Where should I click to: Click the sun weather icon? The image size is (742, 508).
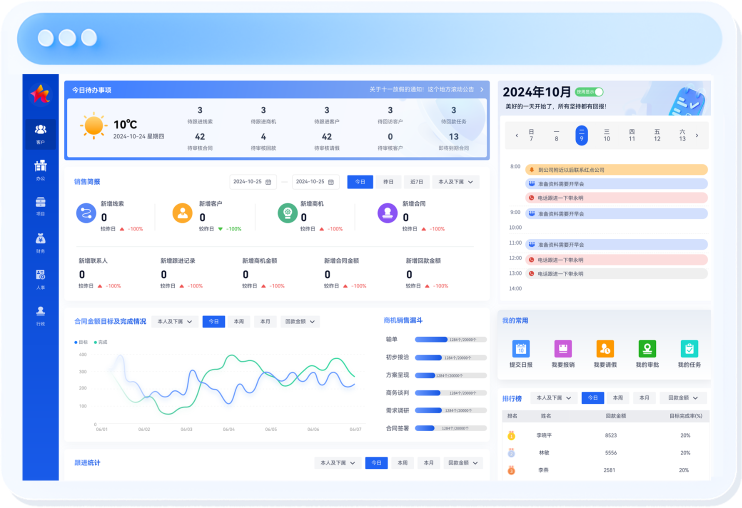click(x=93, y=126)
